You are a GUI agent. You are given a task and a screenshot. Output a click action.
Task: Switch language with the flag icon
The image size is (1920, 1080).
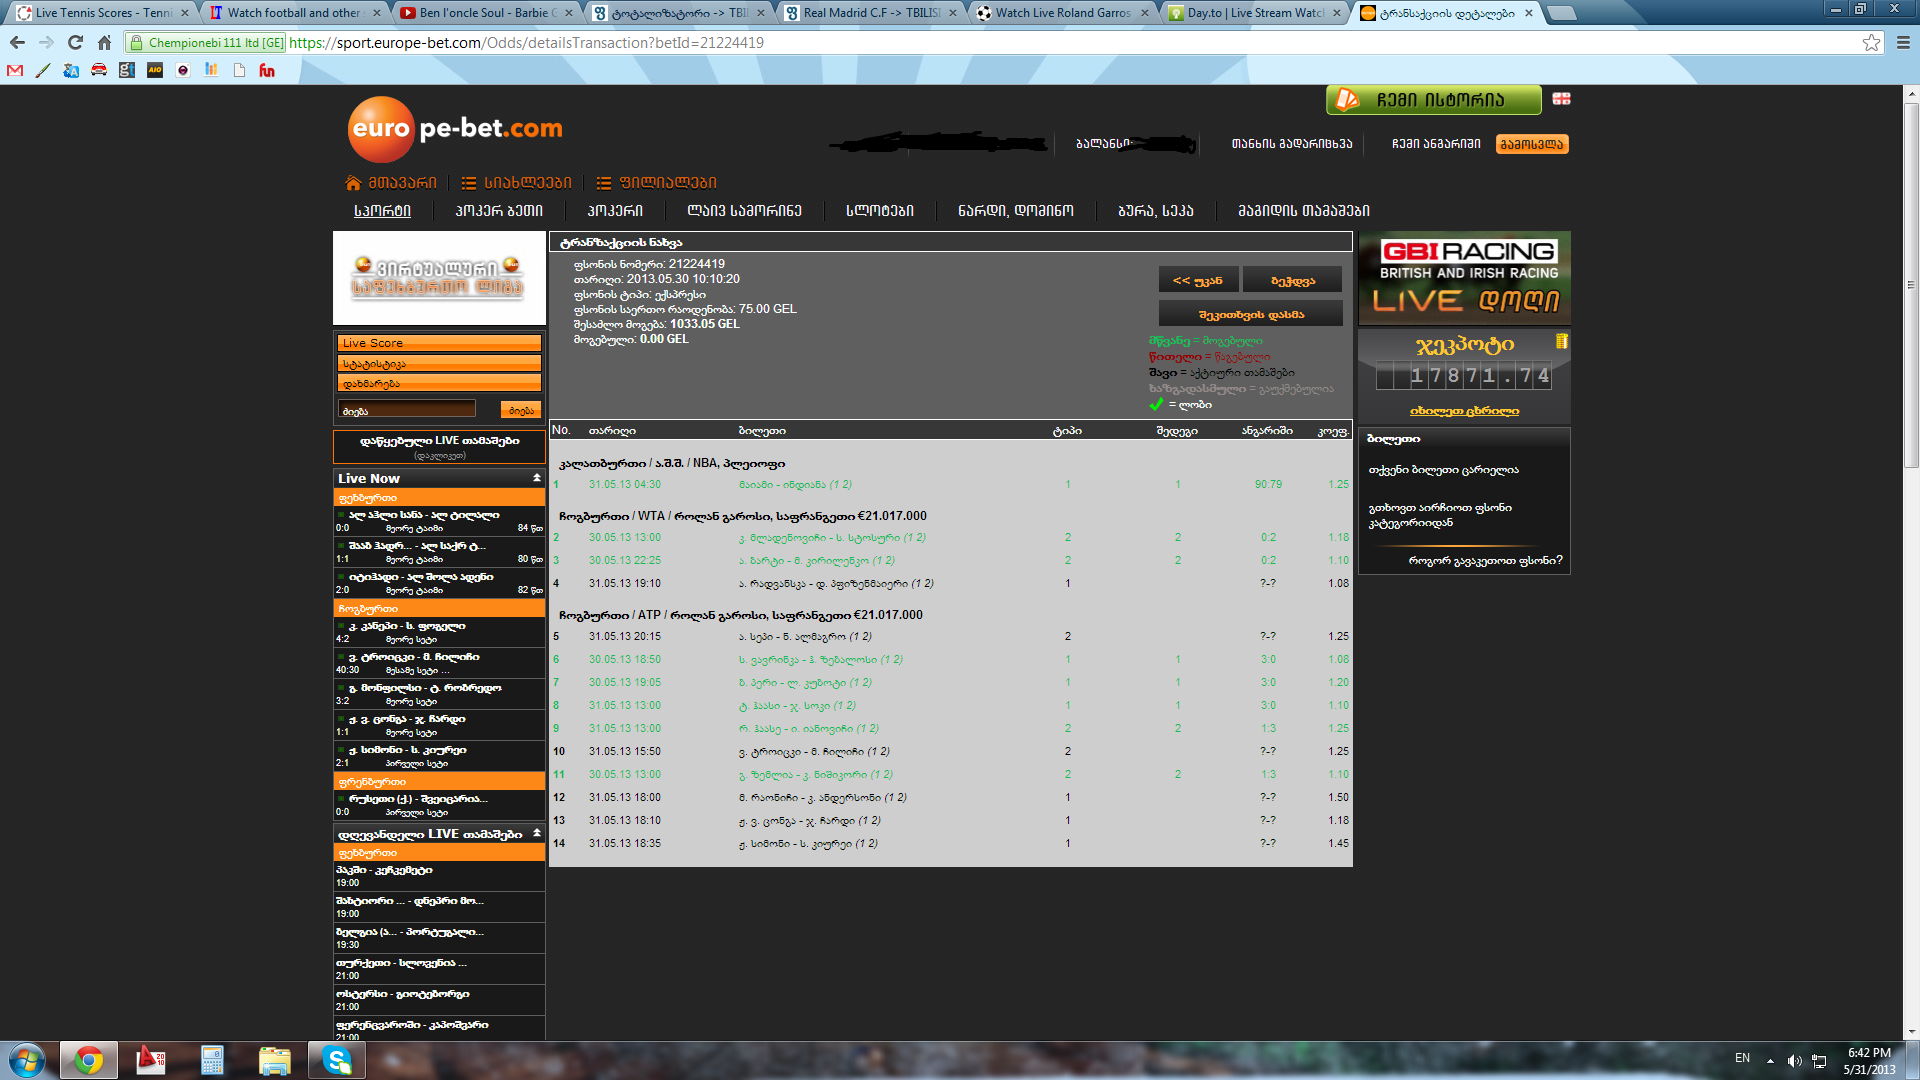[1561, 98]
